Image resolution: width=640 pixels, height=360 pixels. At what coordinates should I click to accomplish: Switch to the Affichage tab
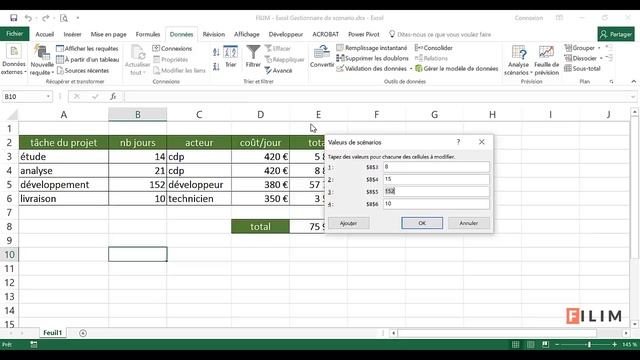coord(247,34)
